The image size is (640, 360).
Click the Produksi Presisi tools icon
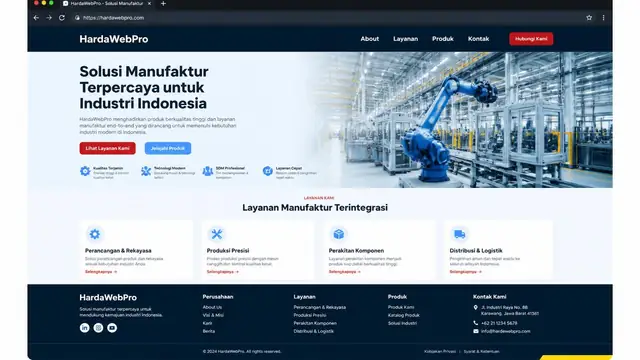[217, 234]
